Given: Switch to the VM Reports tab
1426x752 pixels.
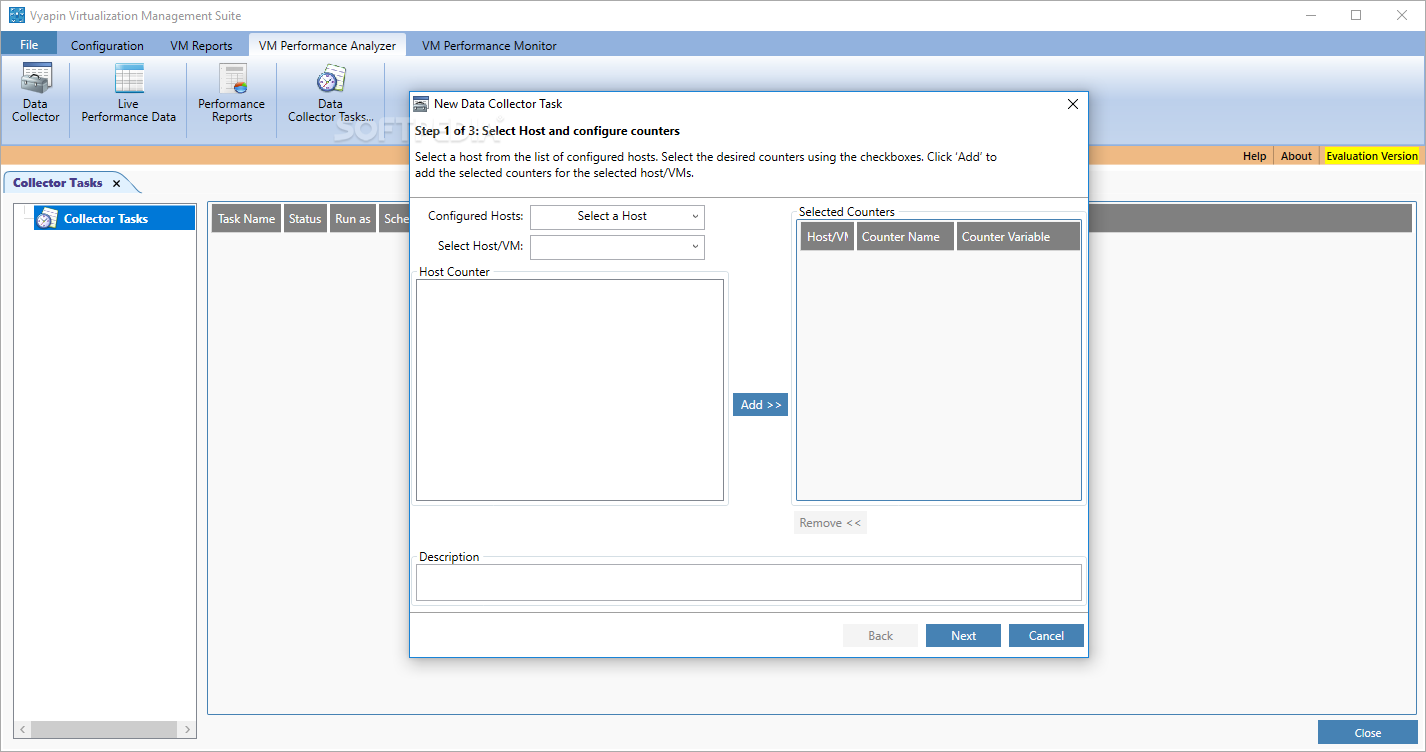Looking at the screenshot, I should 201,45.
